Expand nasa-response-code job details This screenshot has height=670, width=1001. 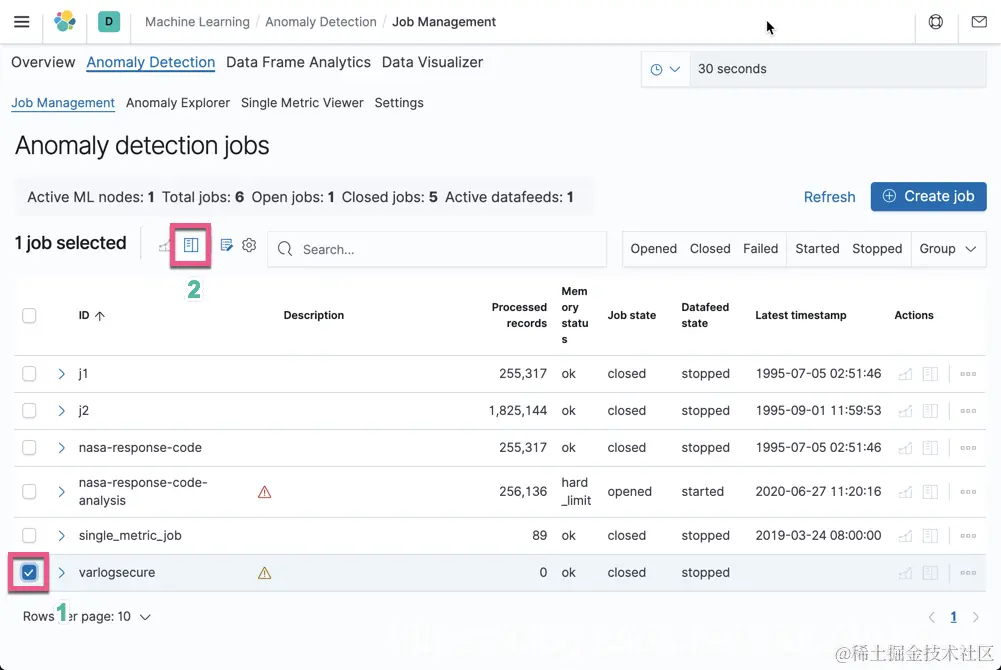click(x=61, y=448)
